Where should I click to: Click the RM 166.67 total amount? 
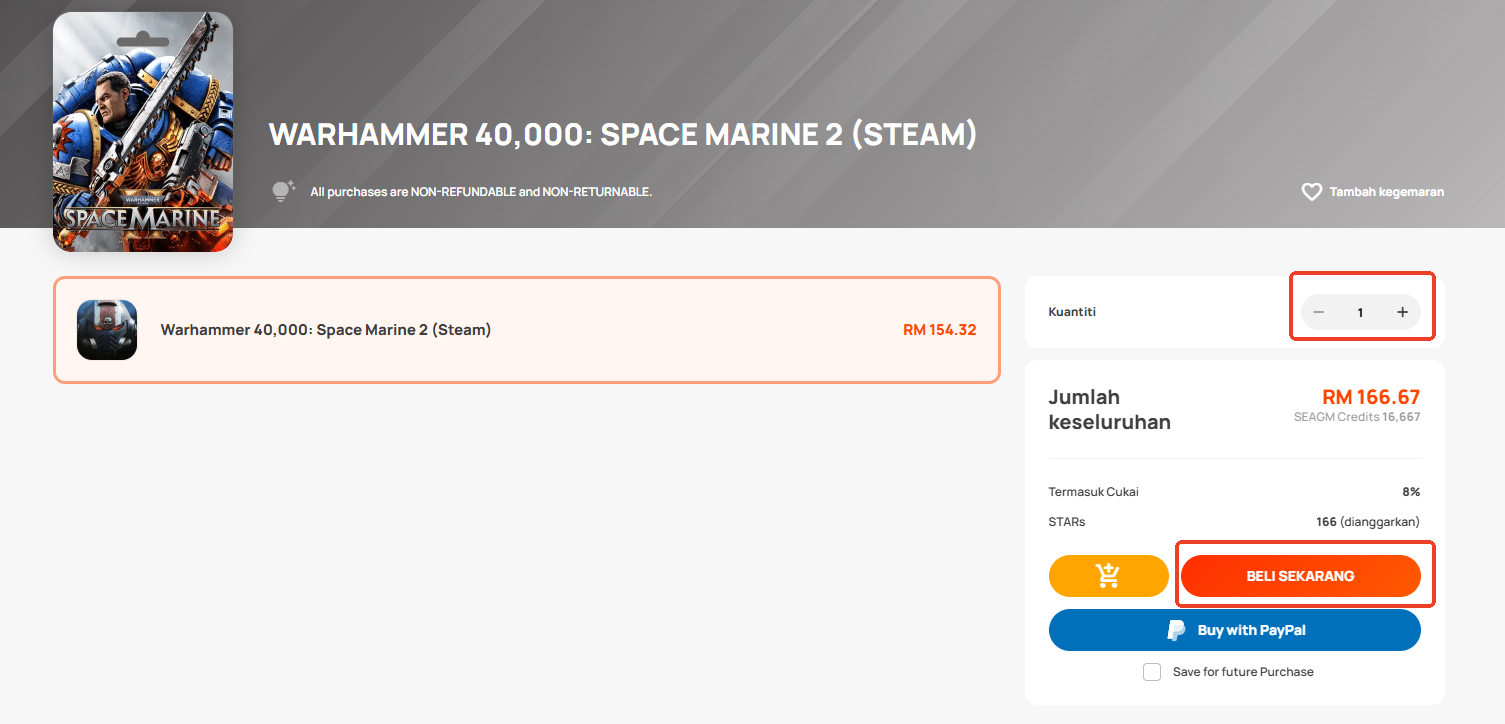(x=1371, y=397)
